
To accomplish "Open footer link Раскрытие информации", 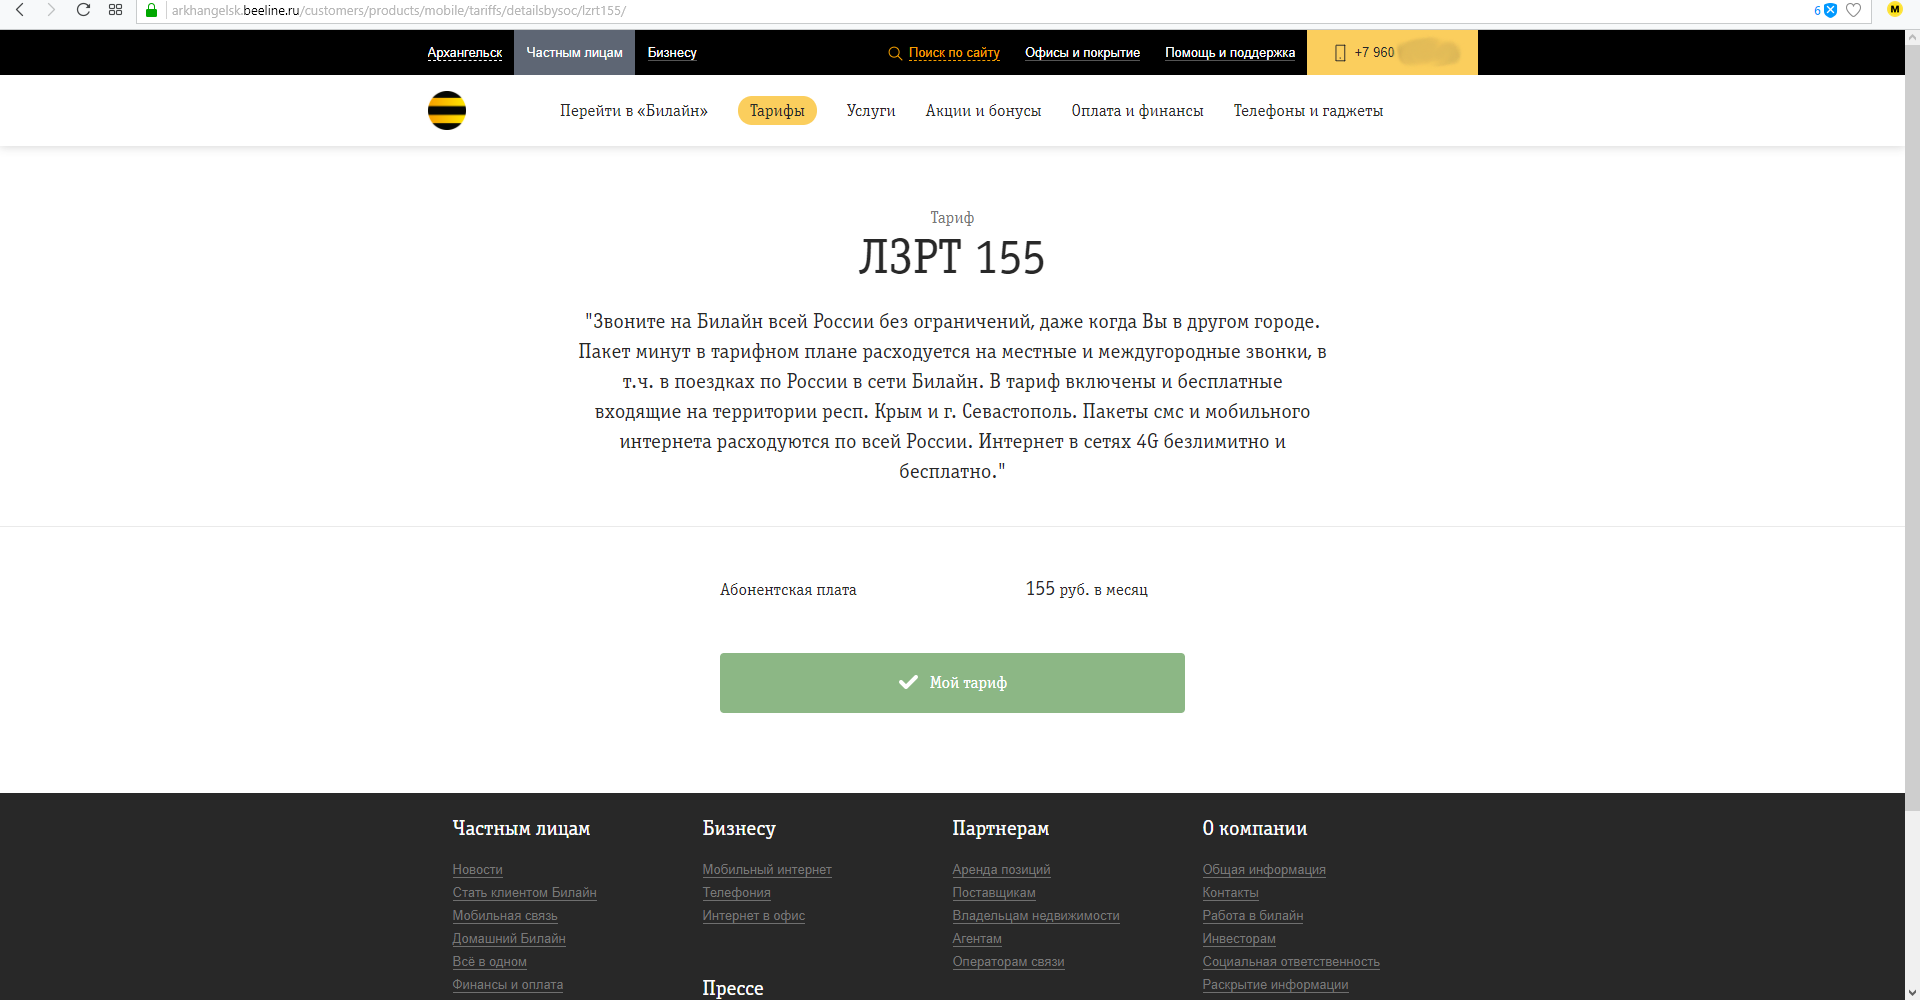I will pyautogui.click(x=1275, y=985).
